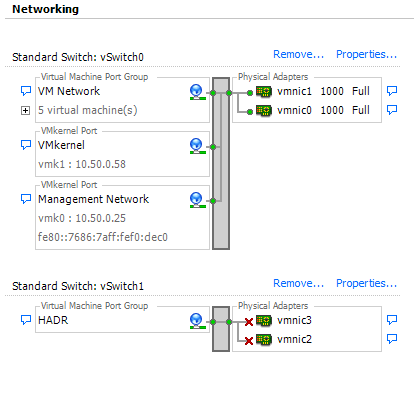Screen dimensions: 414x420
Task: Open the info bubble for Management Network
Action: (x=26, y=199)
